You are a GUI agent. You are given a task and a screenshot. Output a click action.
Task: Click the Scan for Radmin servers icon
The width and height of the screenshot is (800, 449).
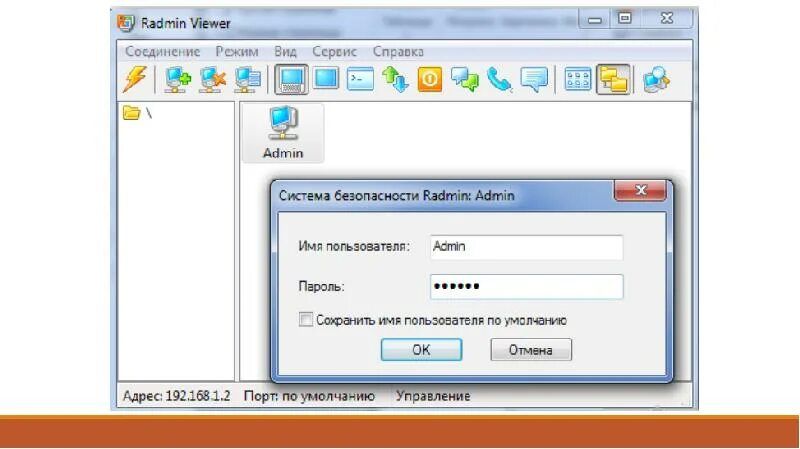[x=656, y=80]
